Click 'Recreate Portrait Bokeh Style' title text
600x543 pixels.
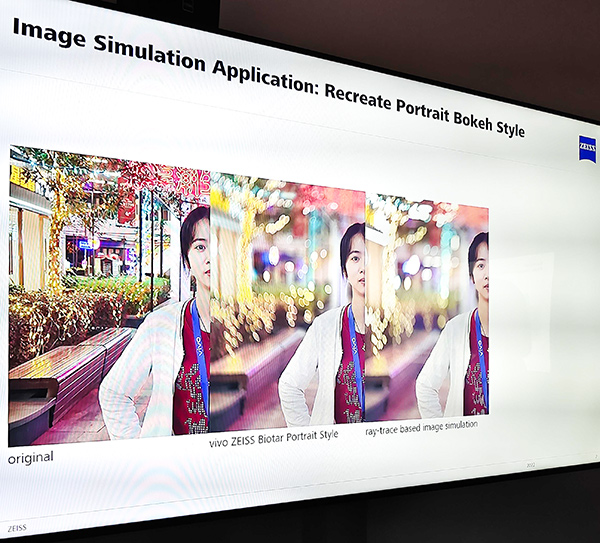coord(425,110)
